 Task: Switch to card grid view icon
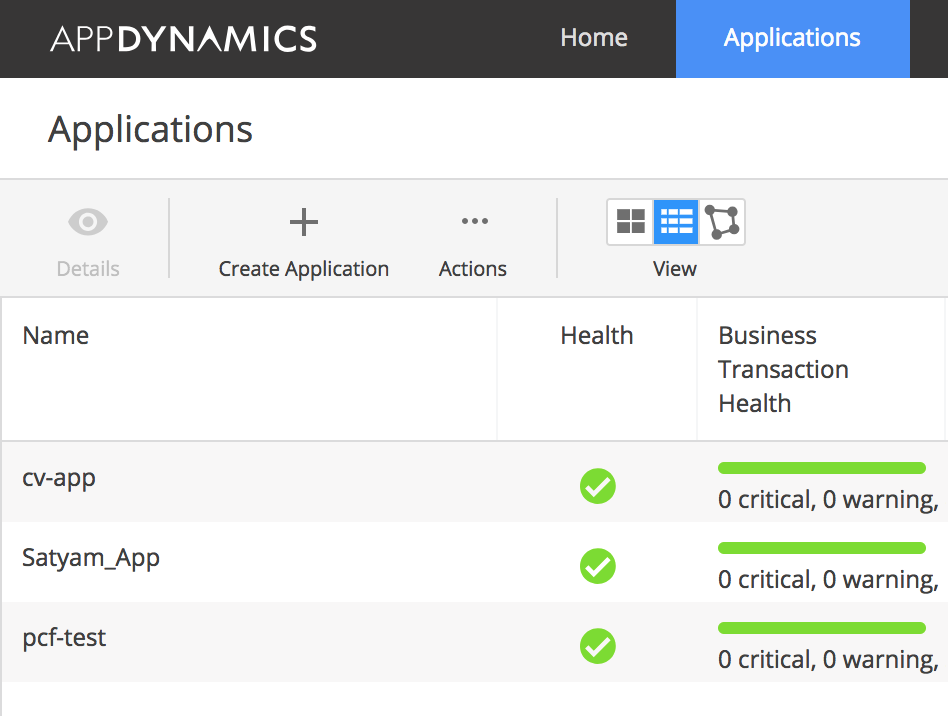[x=631, y=222]
